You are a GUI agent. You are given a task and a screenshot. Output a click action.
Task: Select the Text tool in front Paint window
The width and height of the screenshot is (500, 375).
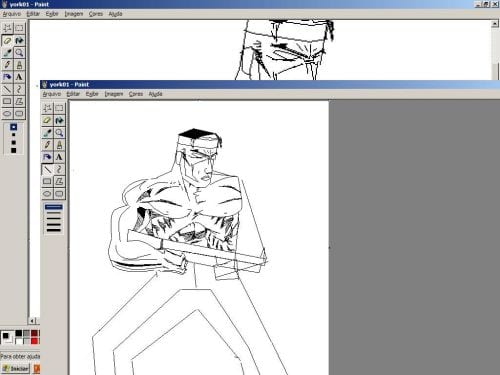pyautogui.click(x=59, y=157)
